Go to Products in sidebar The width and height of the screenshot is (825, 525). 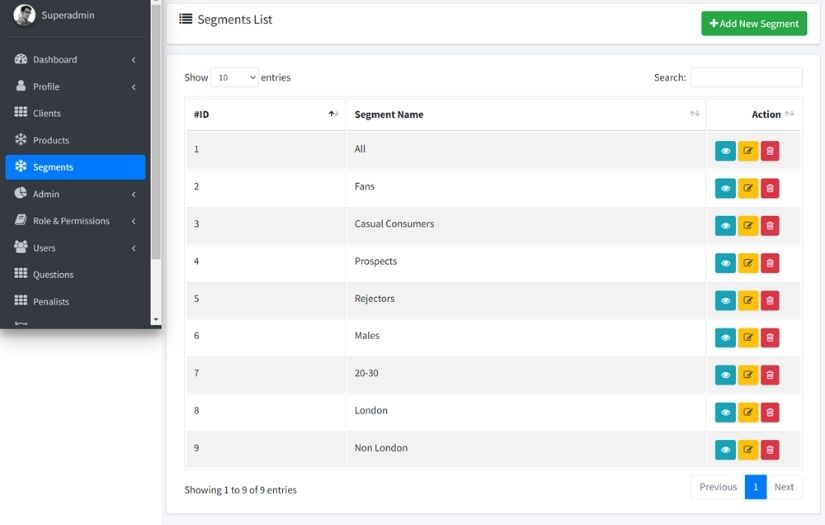click(x=51, y=141)
